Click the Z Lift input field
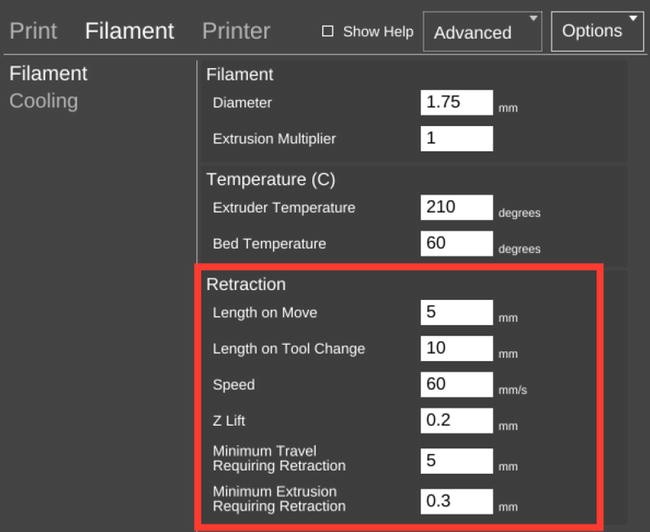This screenshot has width=650, height=532. coord(457,420)
